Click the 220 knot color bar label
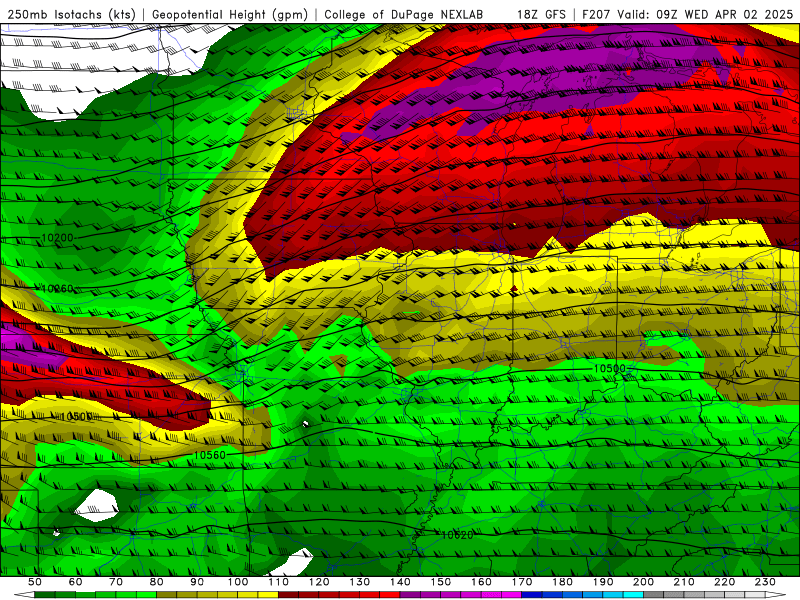The width and height of the screenshot is (800, 600). 724,582
